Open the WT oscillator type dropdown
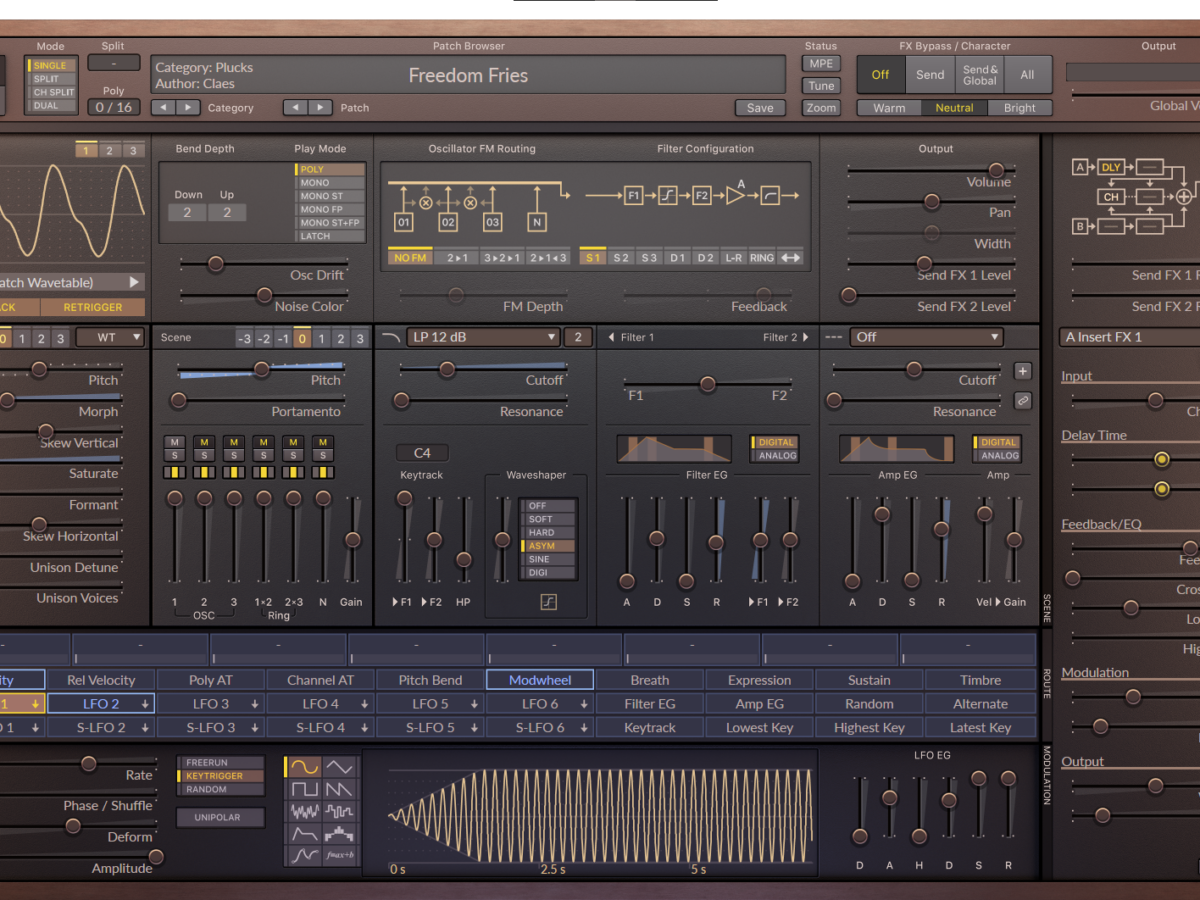Screen dimensions: 1200x900 [x=110, y=338]
